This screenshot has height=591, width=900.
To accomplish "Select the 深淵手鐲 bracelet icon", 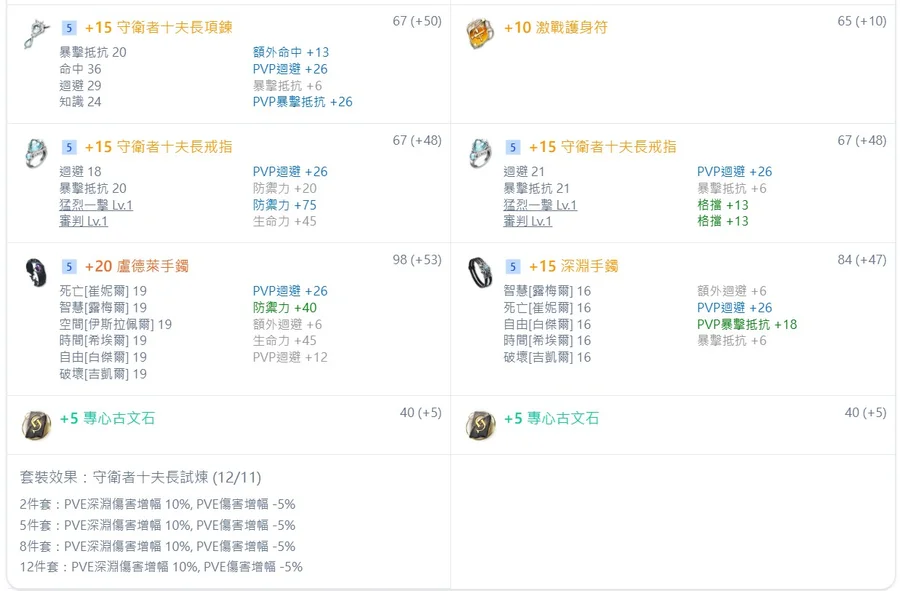I will [x=480, y=272].
